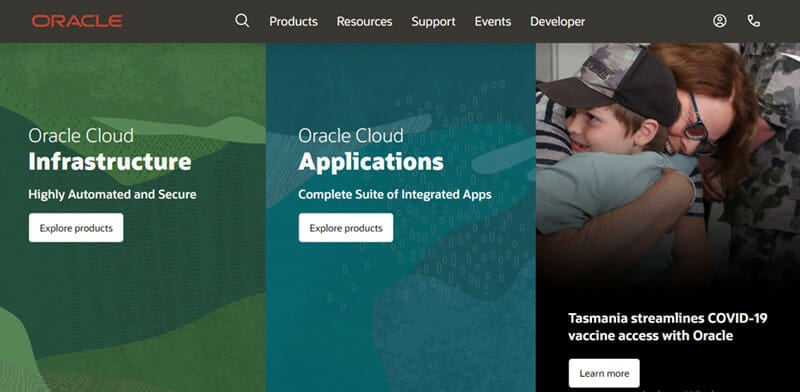Screen dimensions: 800x392
Task: Open the account profile icon
Action: (719, 20)
